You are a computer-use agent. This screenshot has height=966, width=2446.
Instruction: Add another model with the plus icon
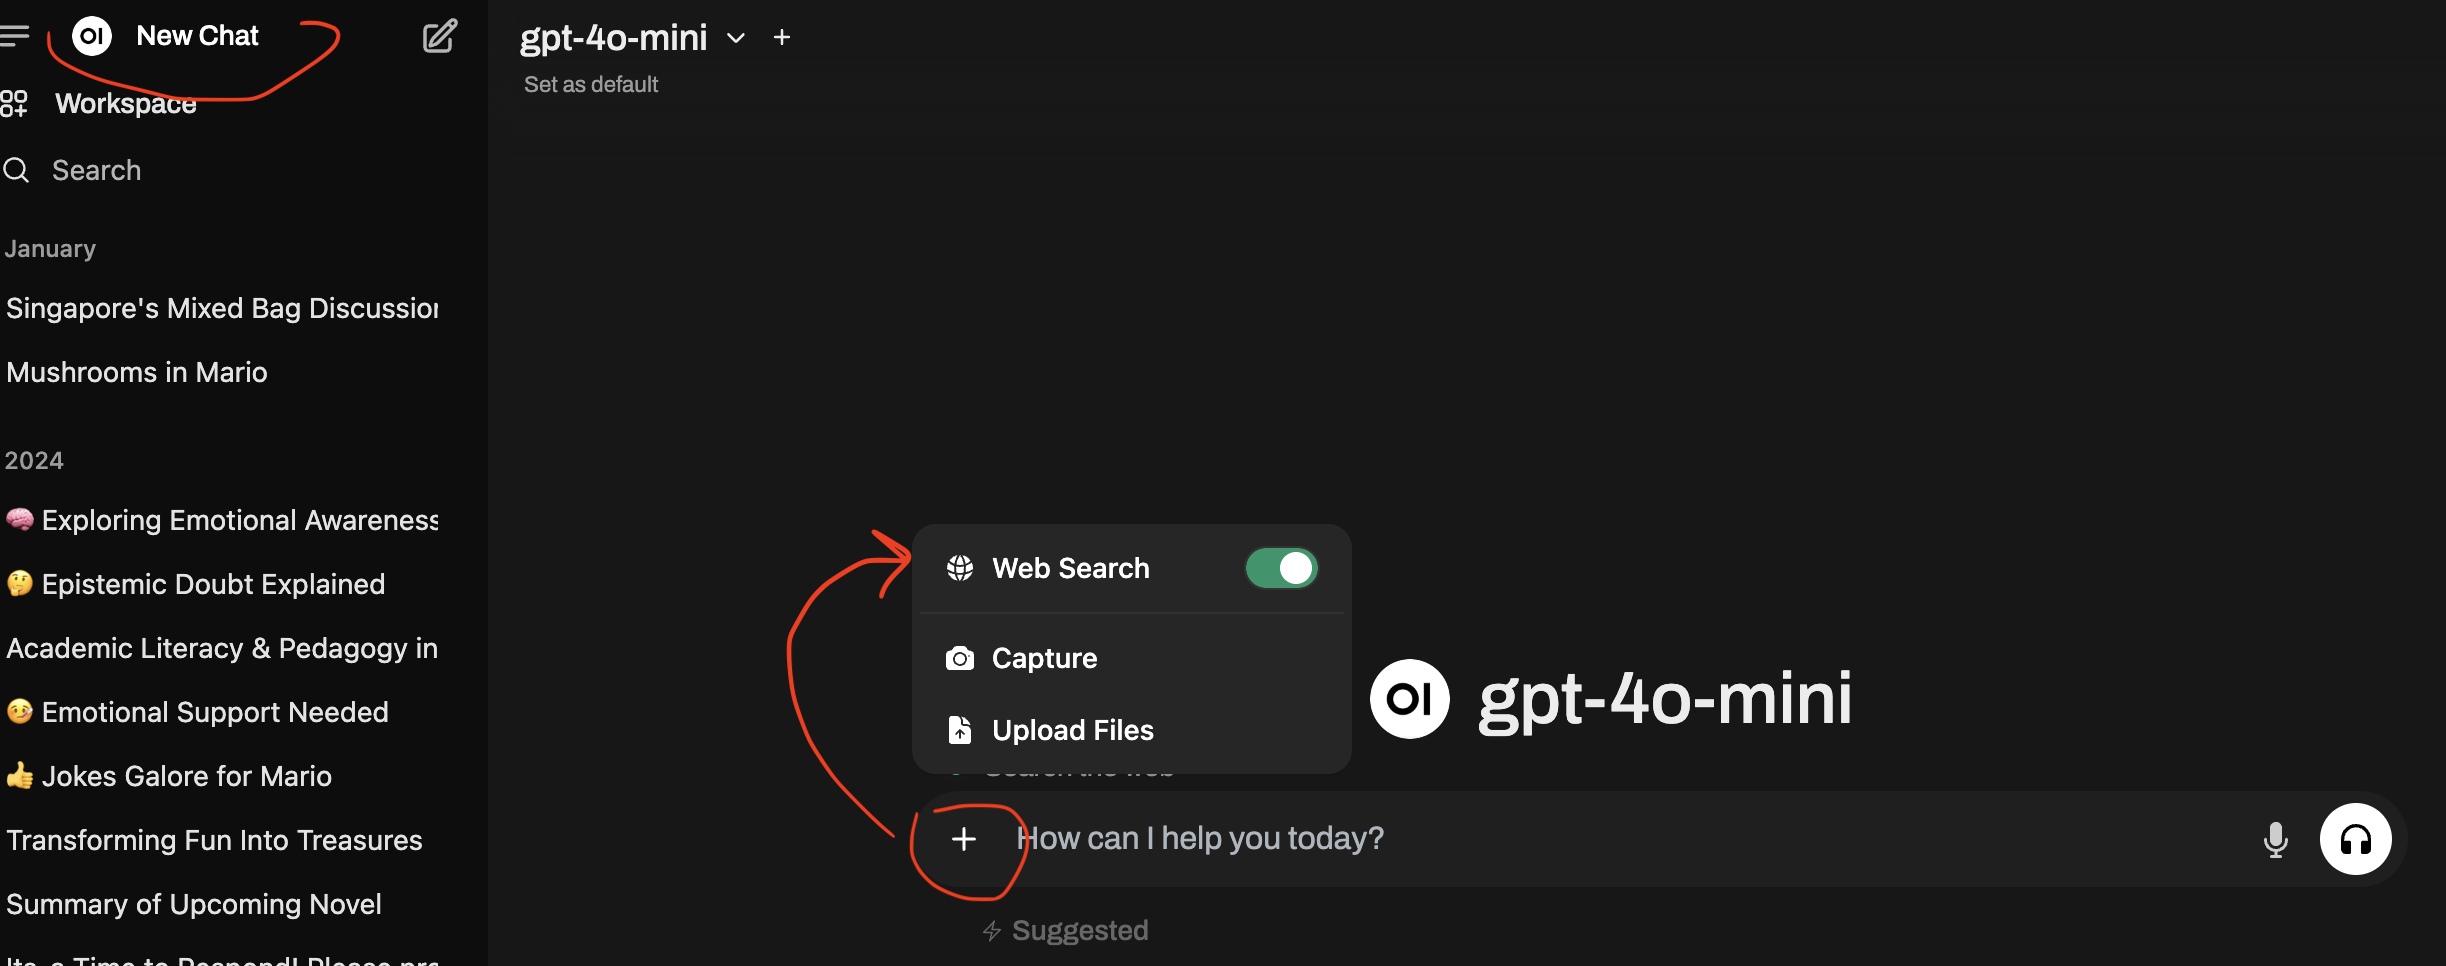click(782, 38)
